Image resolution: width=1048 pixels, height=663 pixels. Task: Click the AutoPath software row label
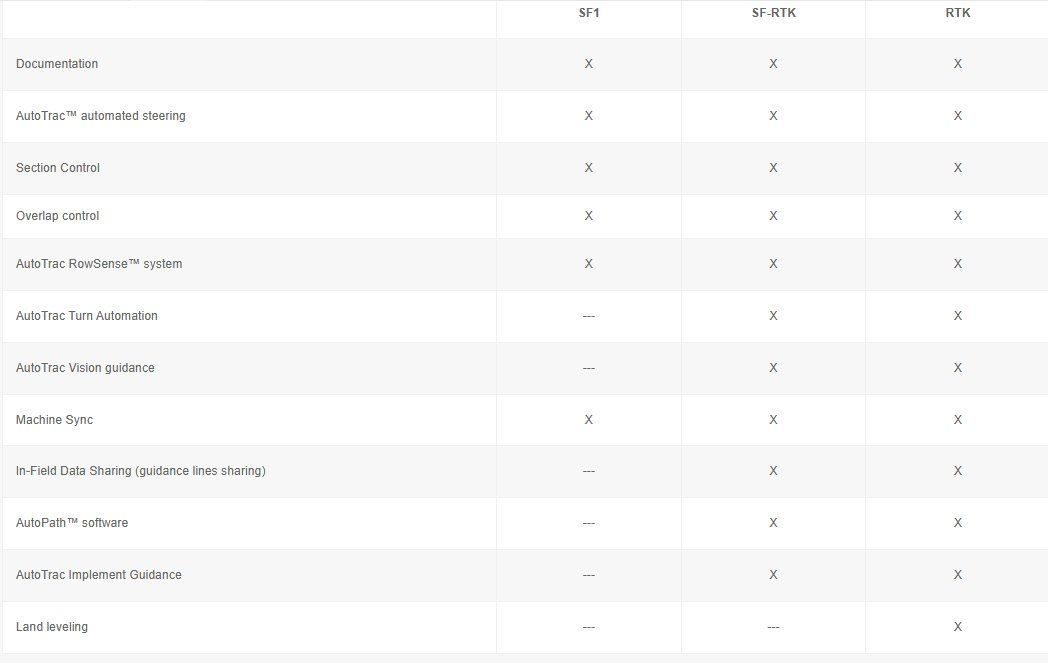(72, 523)
